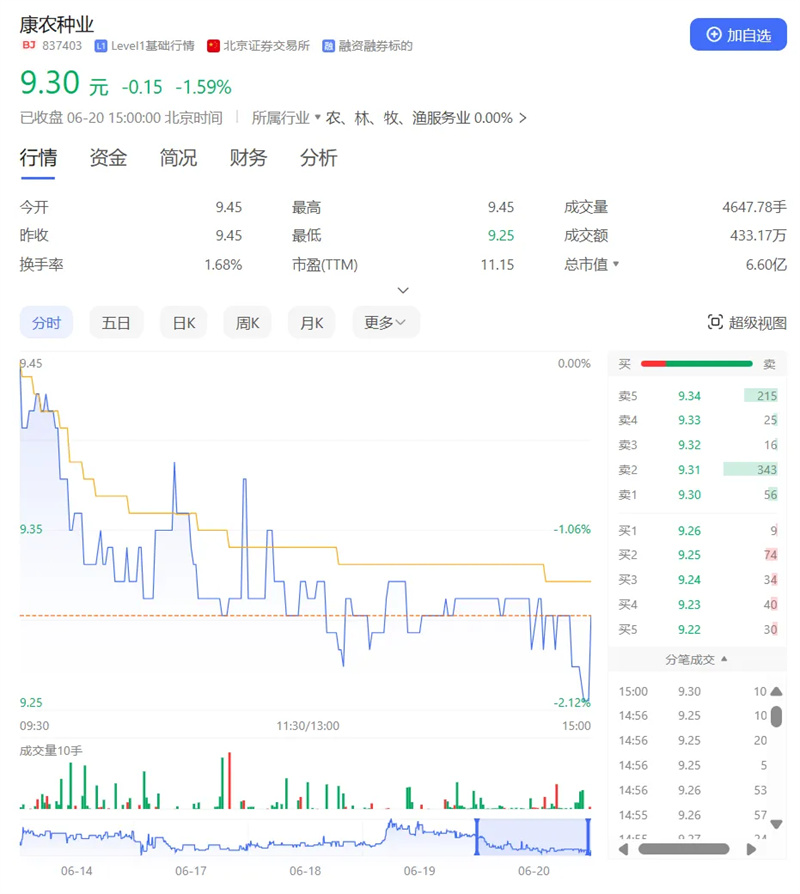Click the 融资融券标的 badge icon

(328, 46)
